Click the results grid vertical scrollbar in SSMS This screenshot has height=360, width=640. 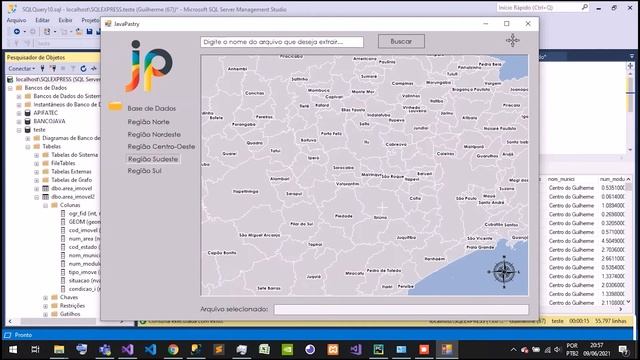pos(629,241)
